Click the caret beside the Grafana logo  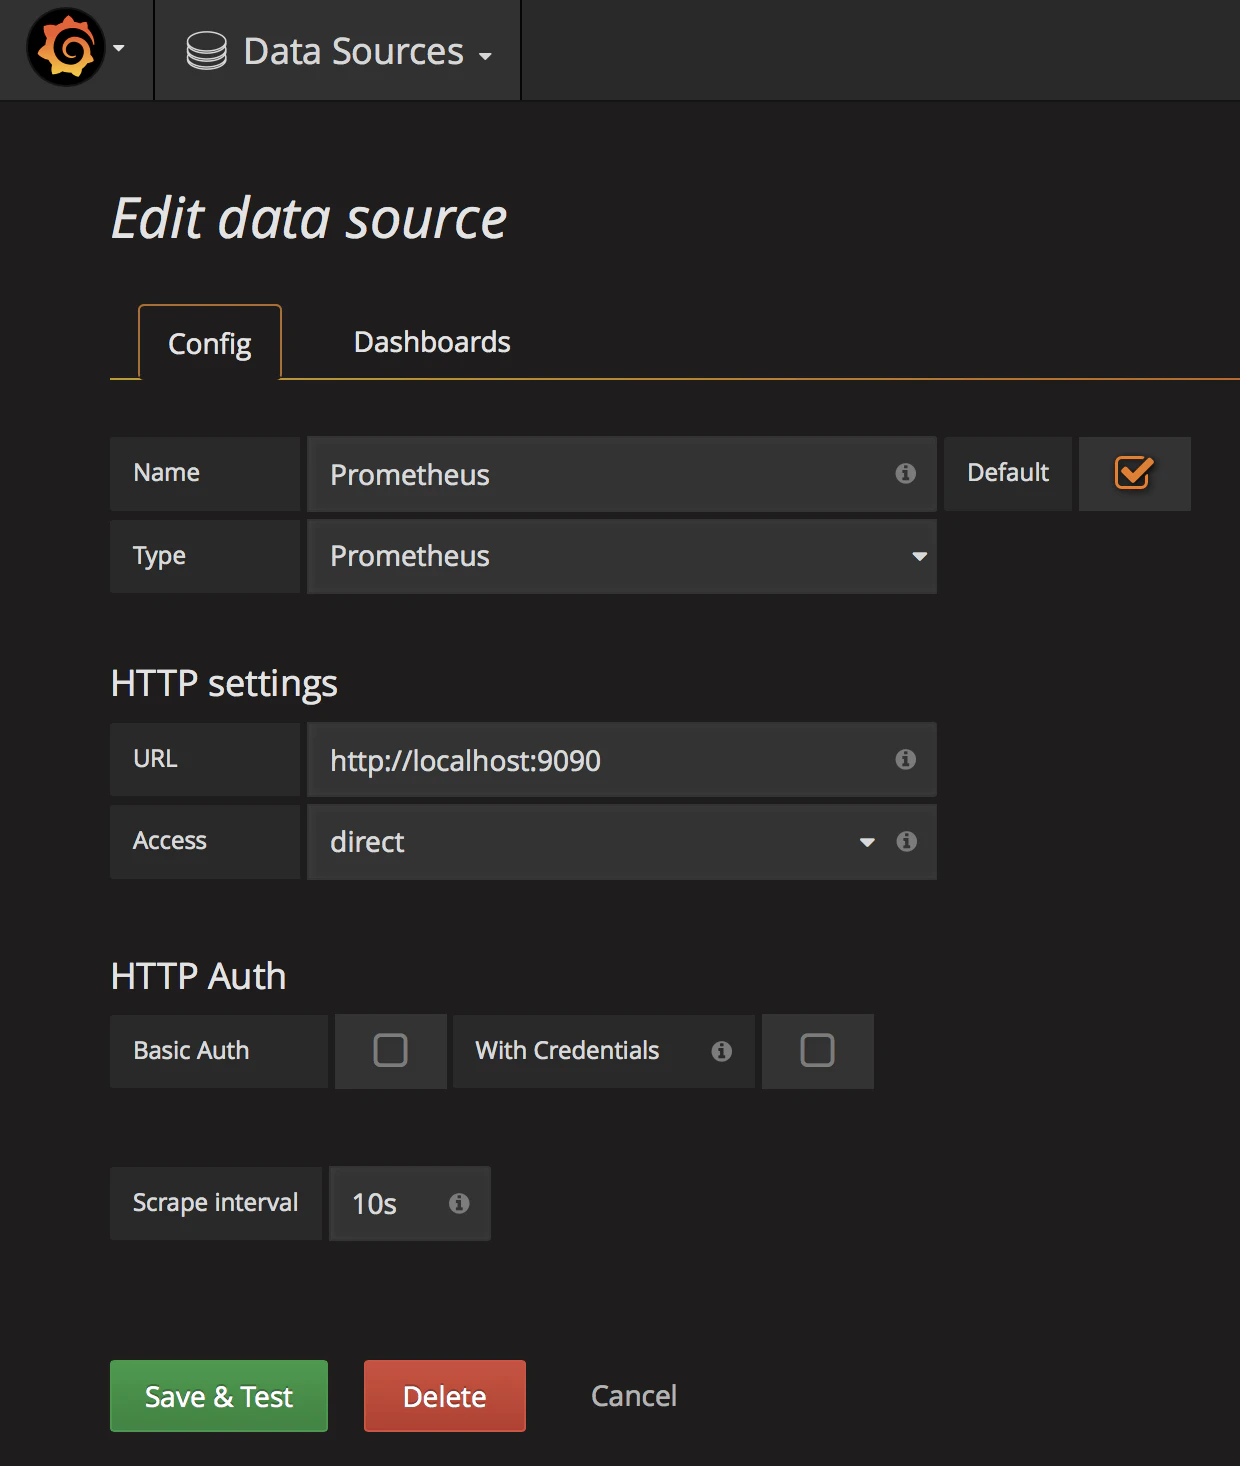[x=119, y=48]
